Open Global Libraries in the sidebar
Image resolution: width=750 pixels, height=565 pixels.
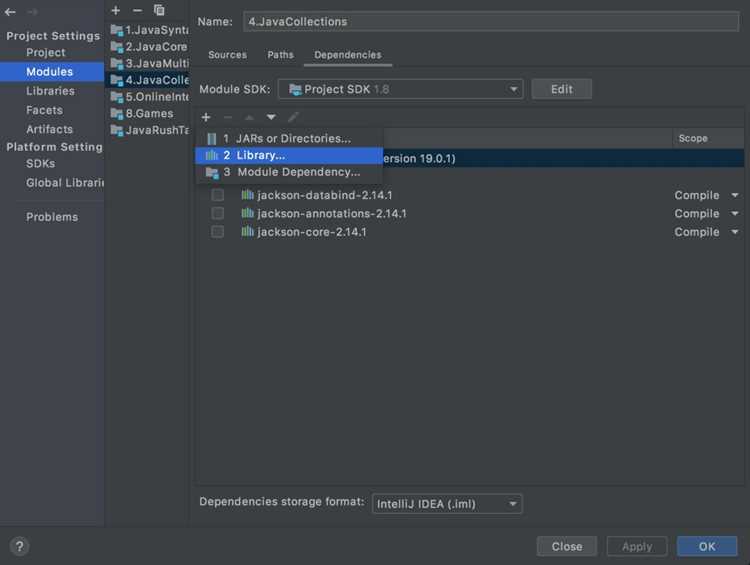click(x=65, y=183)
